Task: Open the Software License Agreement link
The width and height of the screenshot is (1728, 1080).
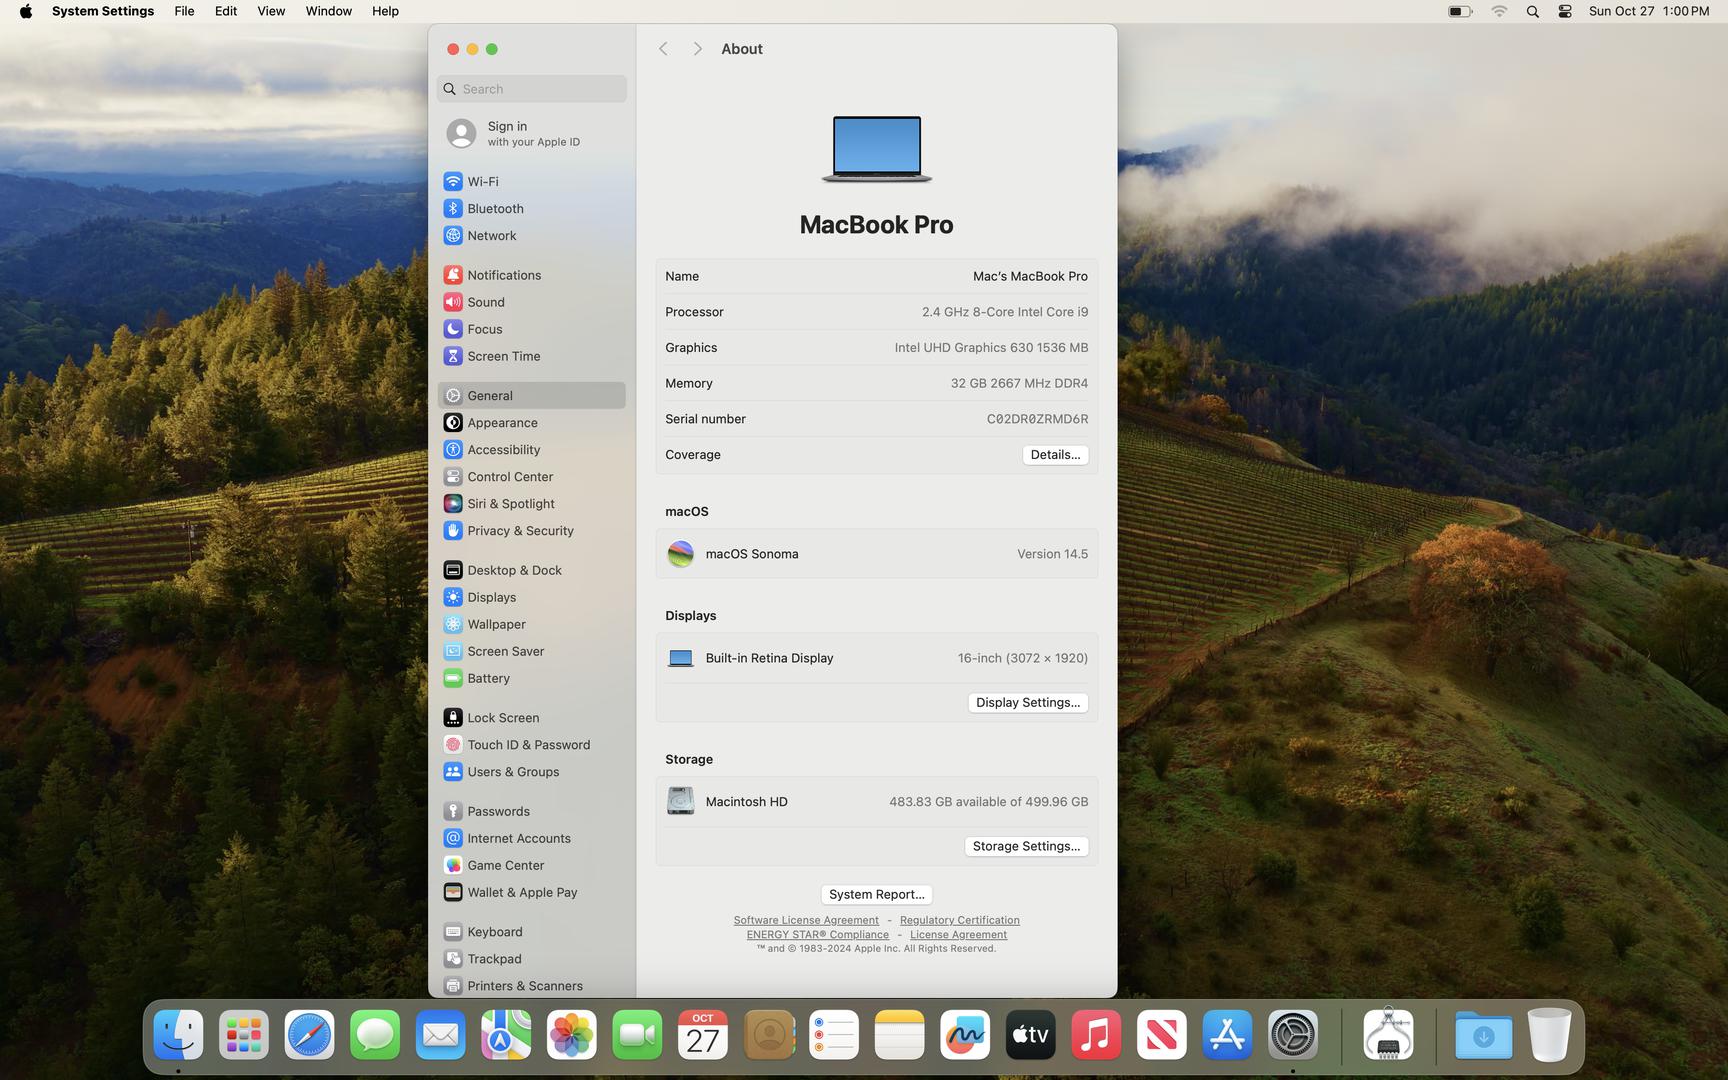Action: point(806,920)
